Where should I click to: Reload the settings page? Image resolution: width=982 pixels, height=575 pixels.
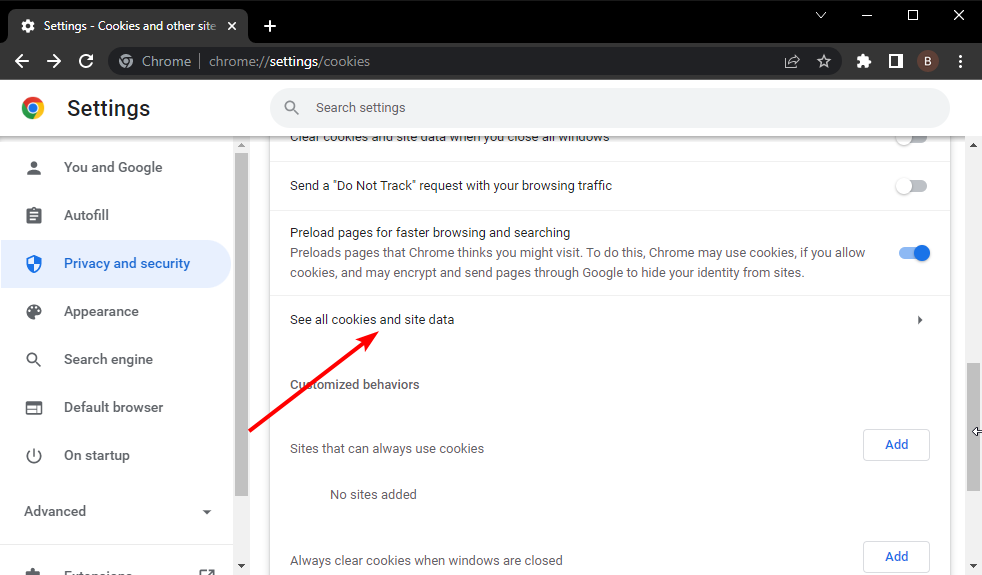pyautogui.click(x=86, y=61)
